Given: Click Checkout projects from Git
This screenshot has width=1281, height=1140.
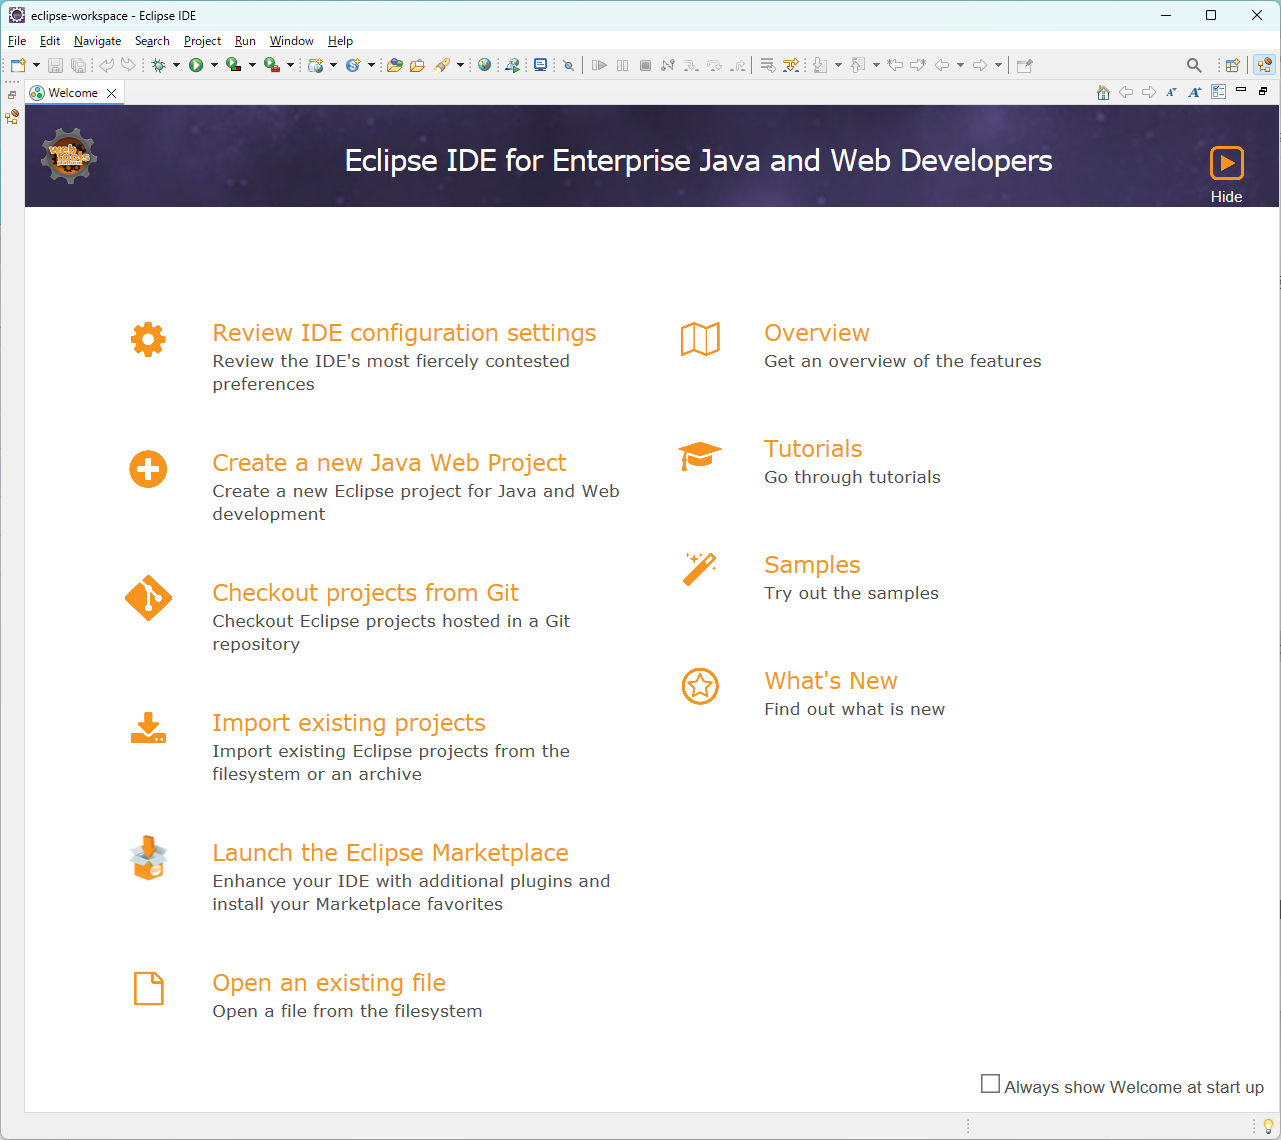Looking at the screenshot, I should [x=365, y=593].
